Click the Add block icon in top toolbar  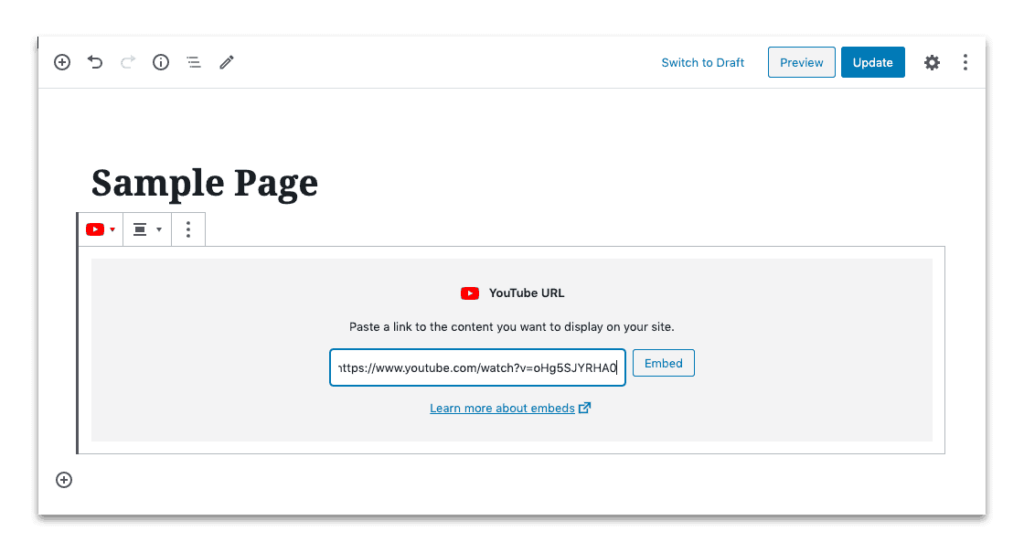(x=62, y=62)
